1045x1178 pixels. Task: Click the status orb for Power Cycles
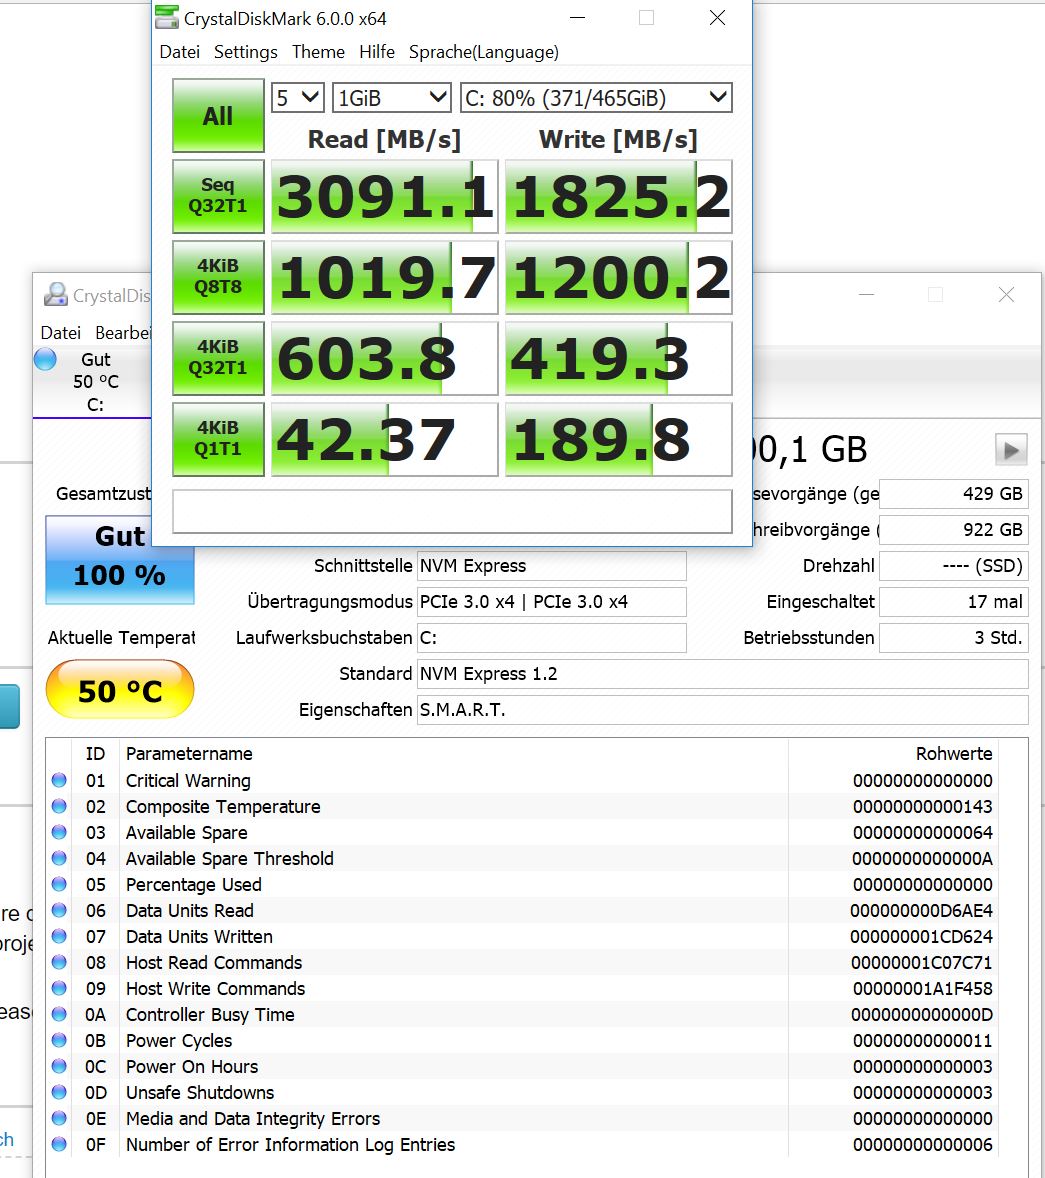(x=59, y=1041)
